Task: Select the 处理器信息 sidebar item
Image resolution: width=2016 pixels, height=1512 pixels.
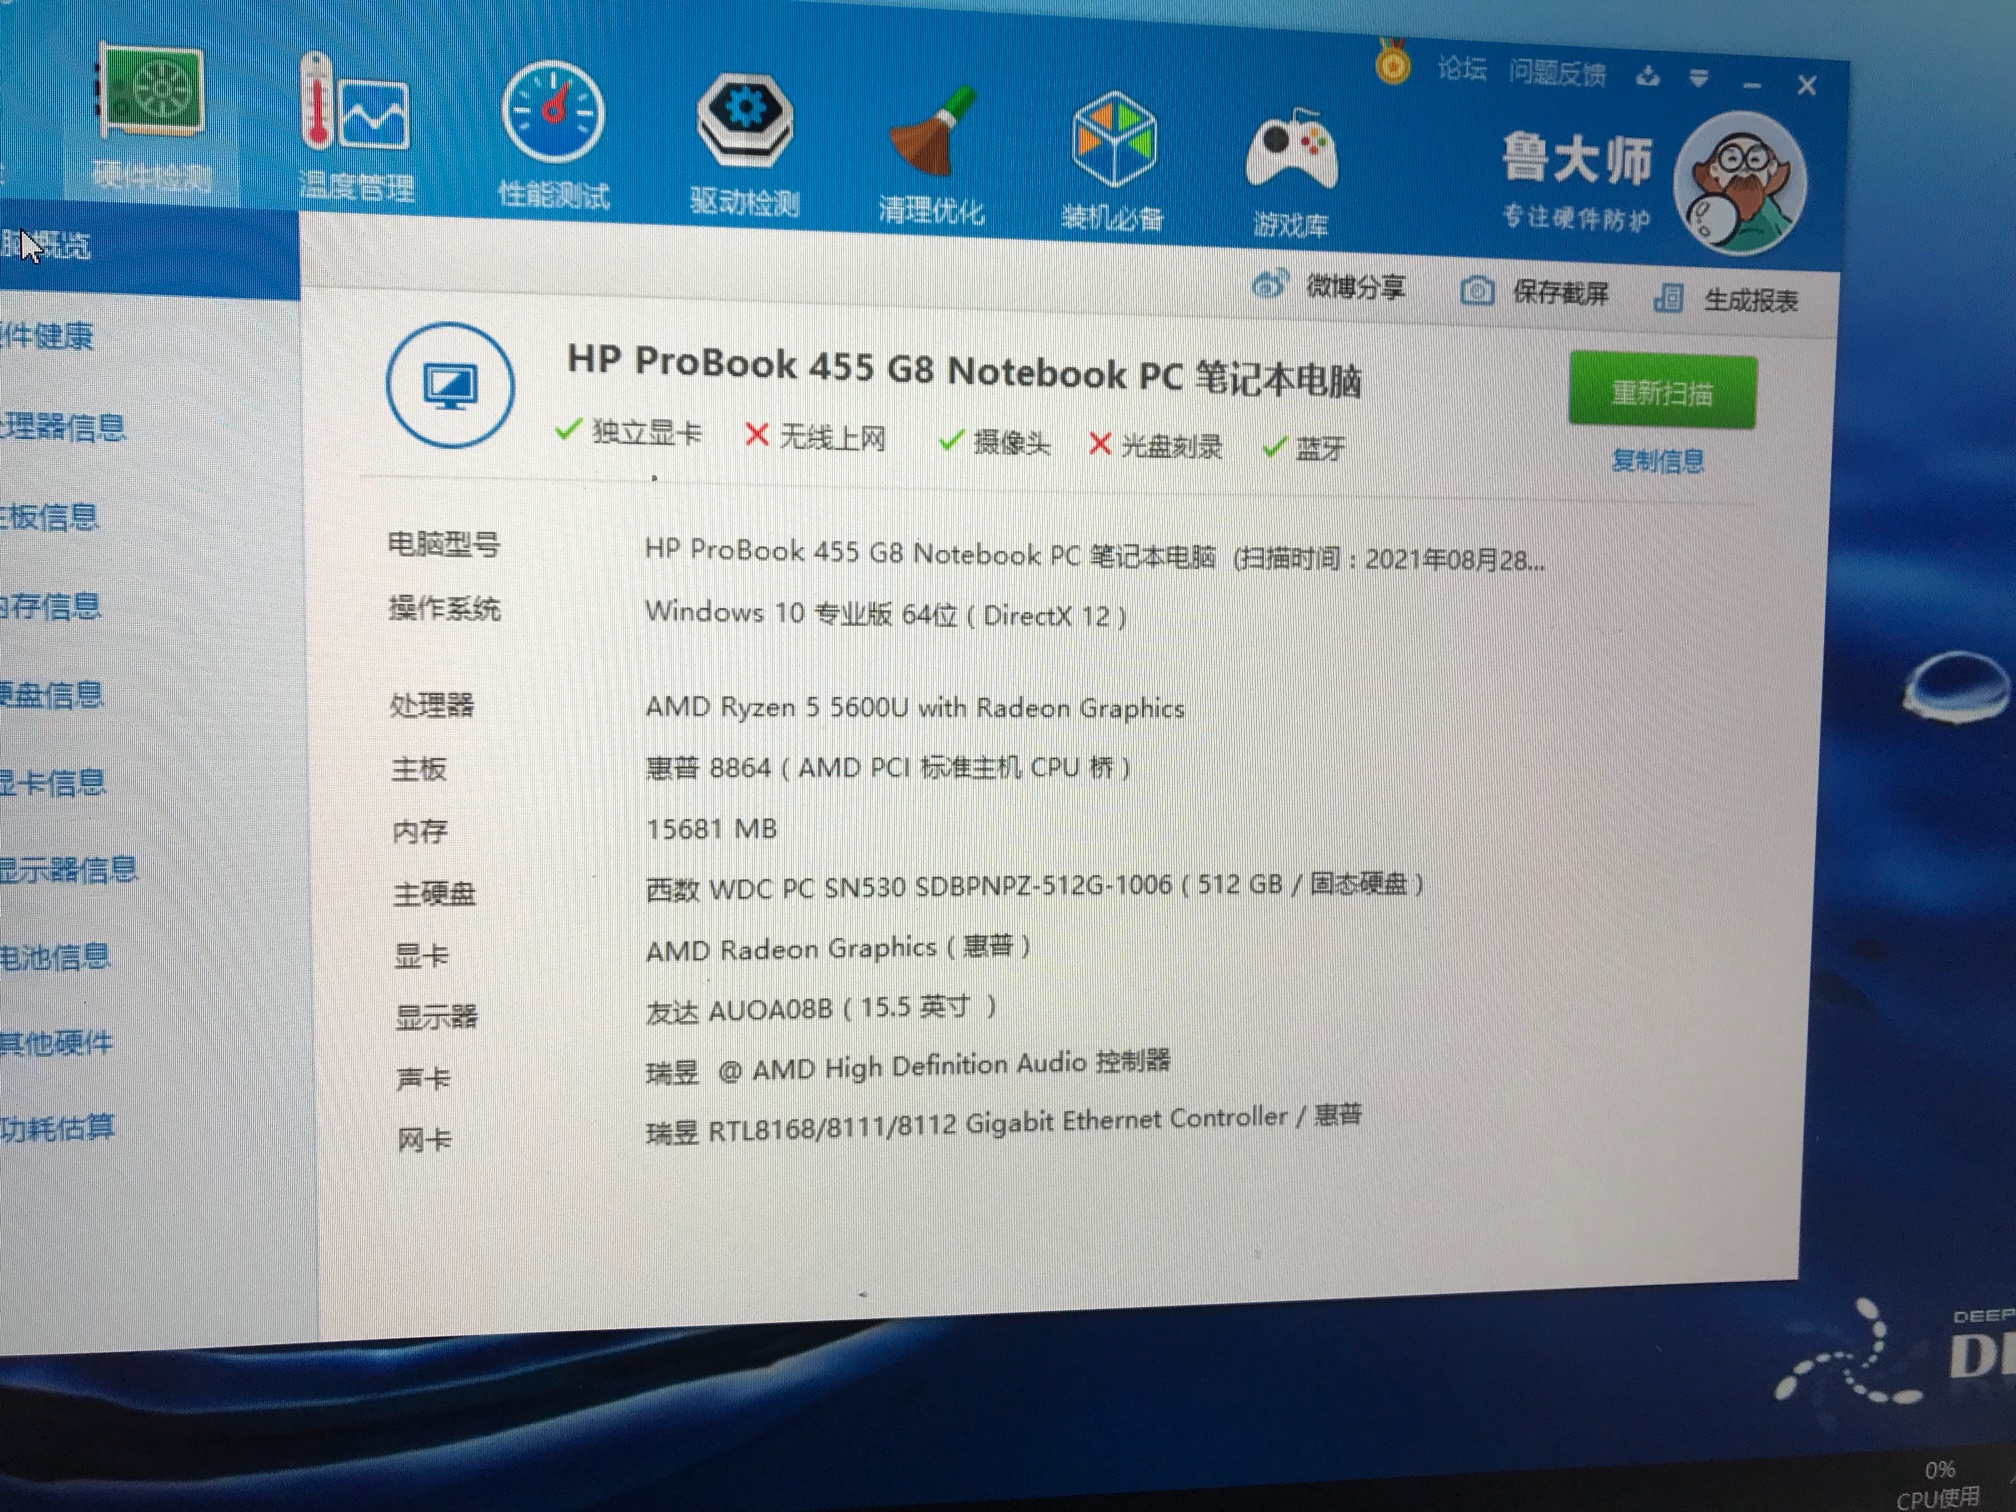Action: 63,427
